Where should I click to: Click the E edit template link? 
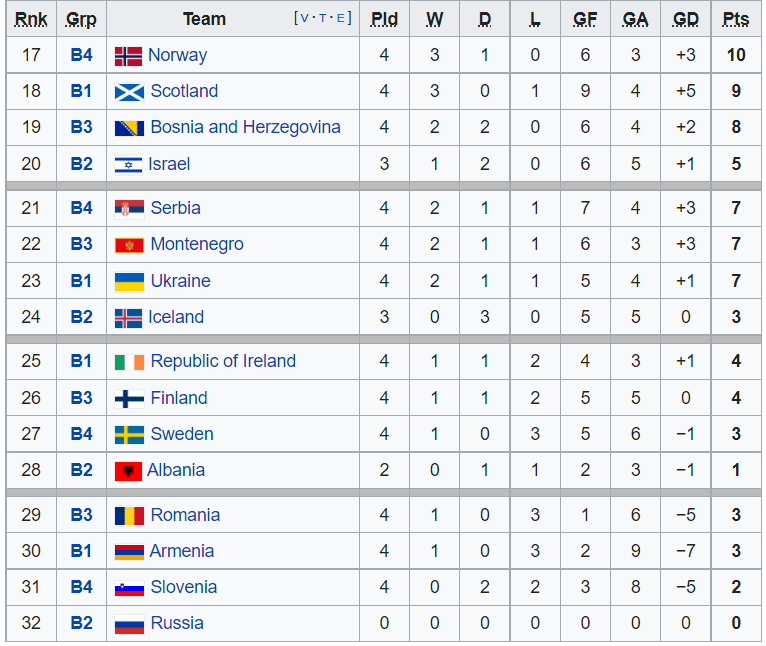[340, 19]
